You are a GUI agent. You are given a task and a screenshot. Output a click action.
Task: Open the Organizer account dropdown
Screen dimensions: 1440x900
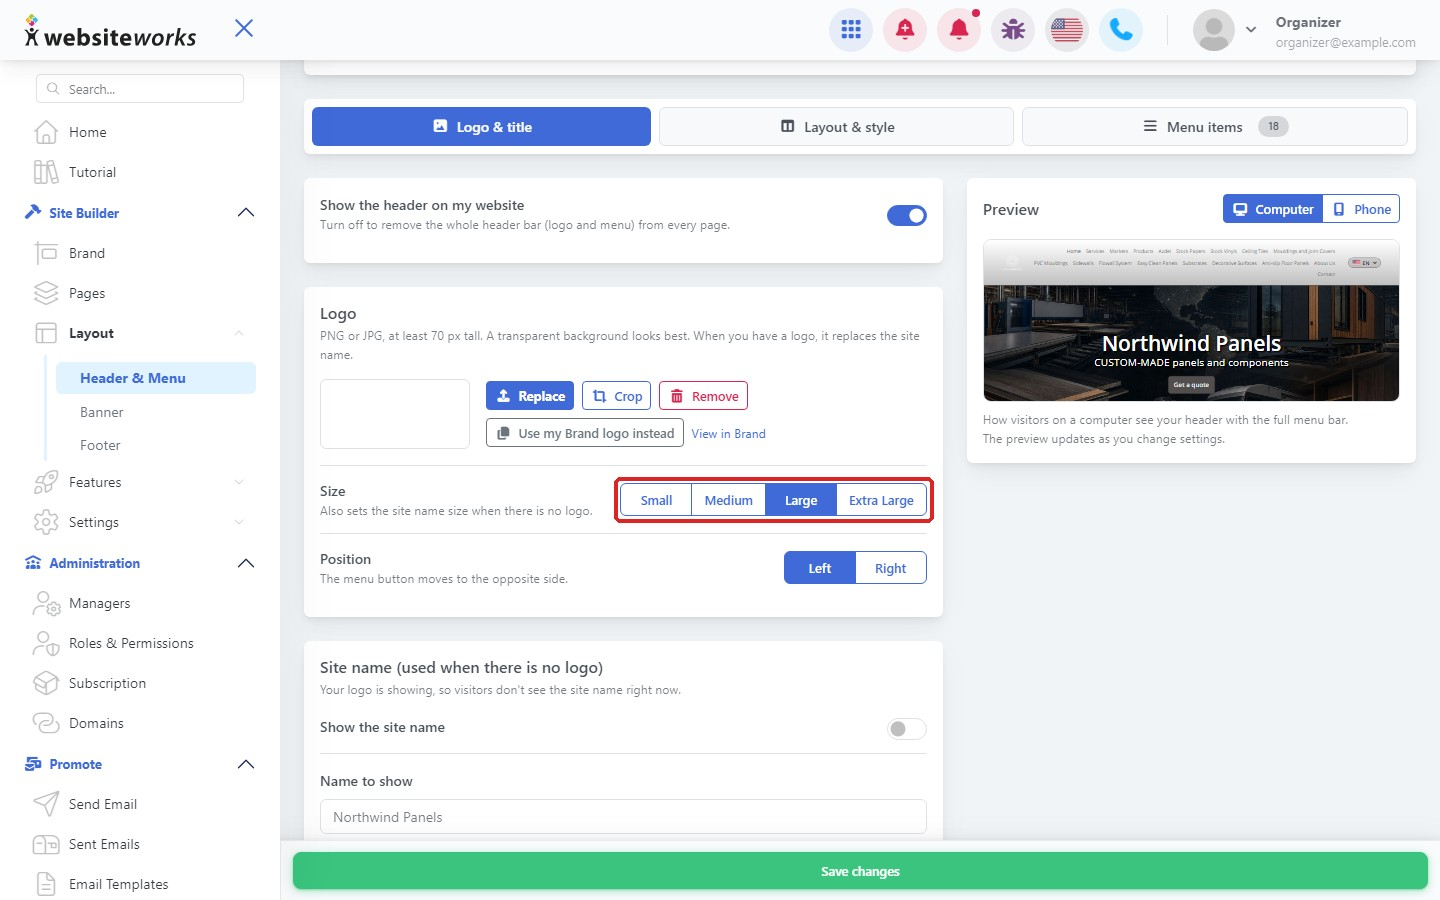coord(1250,30)
